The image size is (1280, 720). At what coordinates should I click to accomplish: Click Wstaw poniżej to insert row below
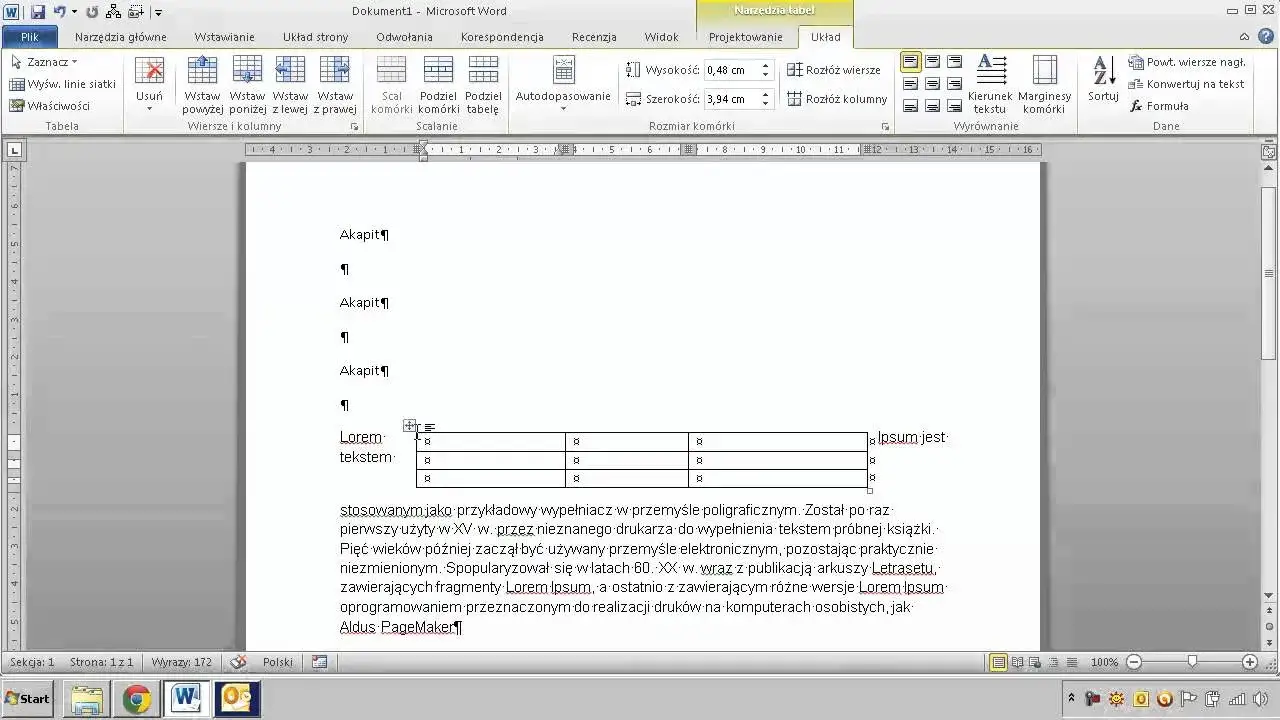(246, 85)
